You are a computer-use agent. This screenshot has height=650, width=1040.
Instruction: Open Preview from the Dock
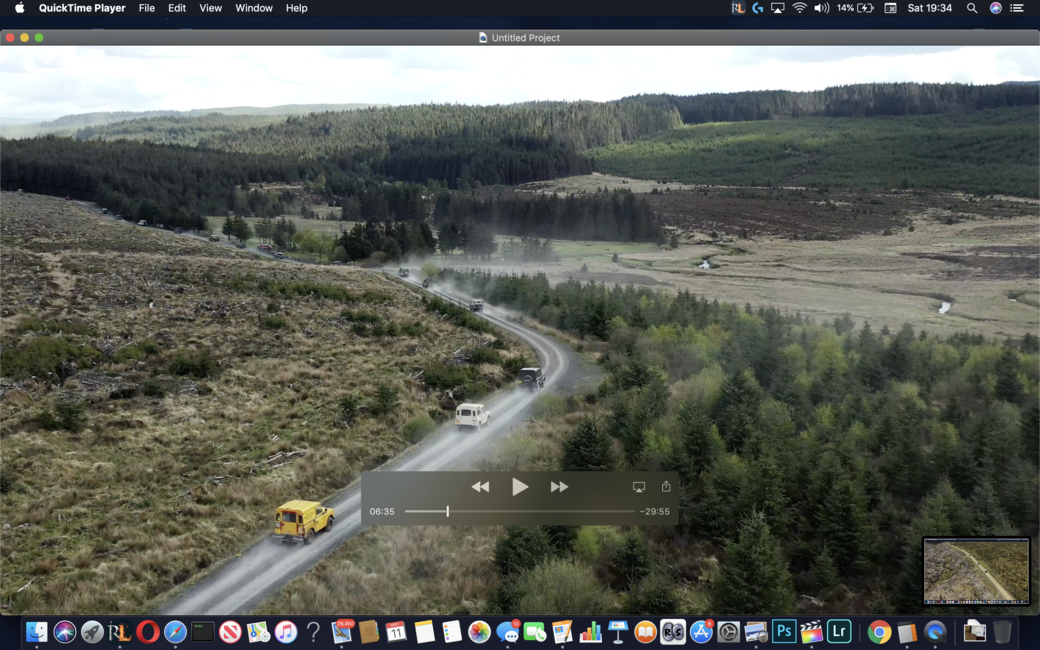tap(755, 631)
